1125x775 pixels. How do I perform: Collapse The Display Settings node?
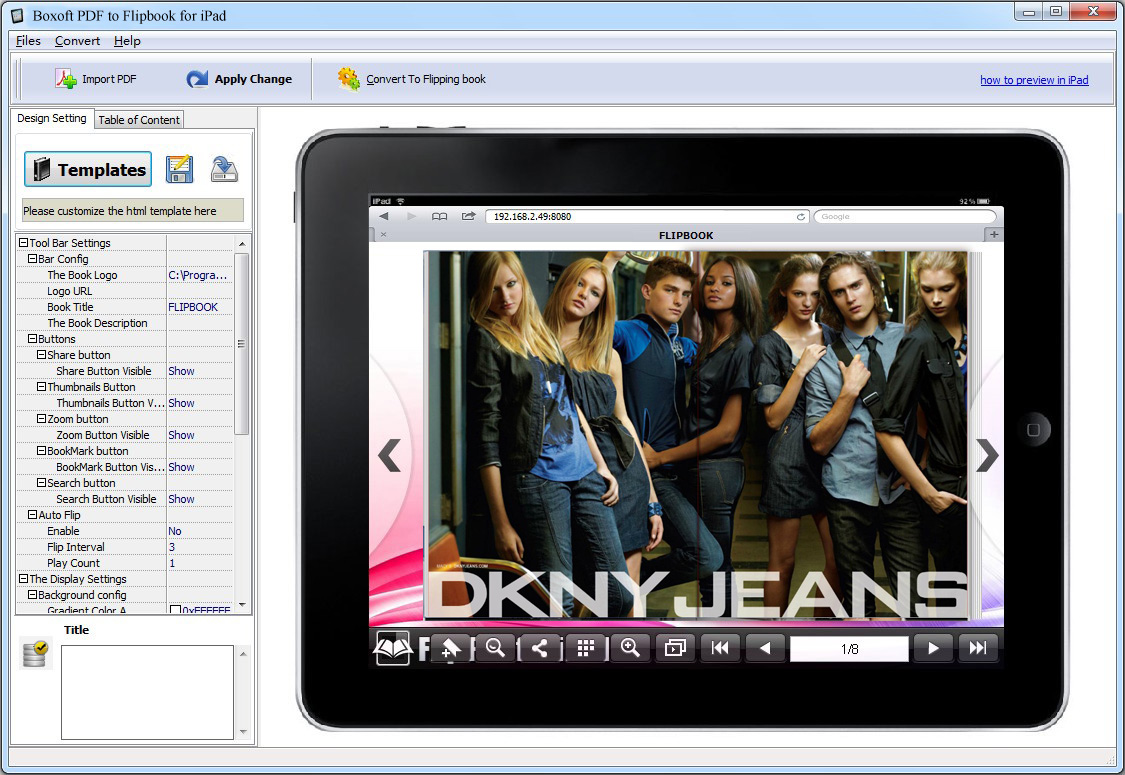pyautogui.click(x=23, y=578)
